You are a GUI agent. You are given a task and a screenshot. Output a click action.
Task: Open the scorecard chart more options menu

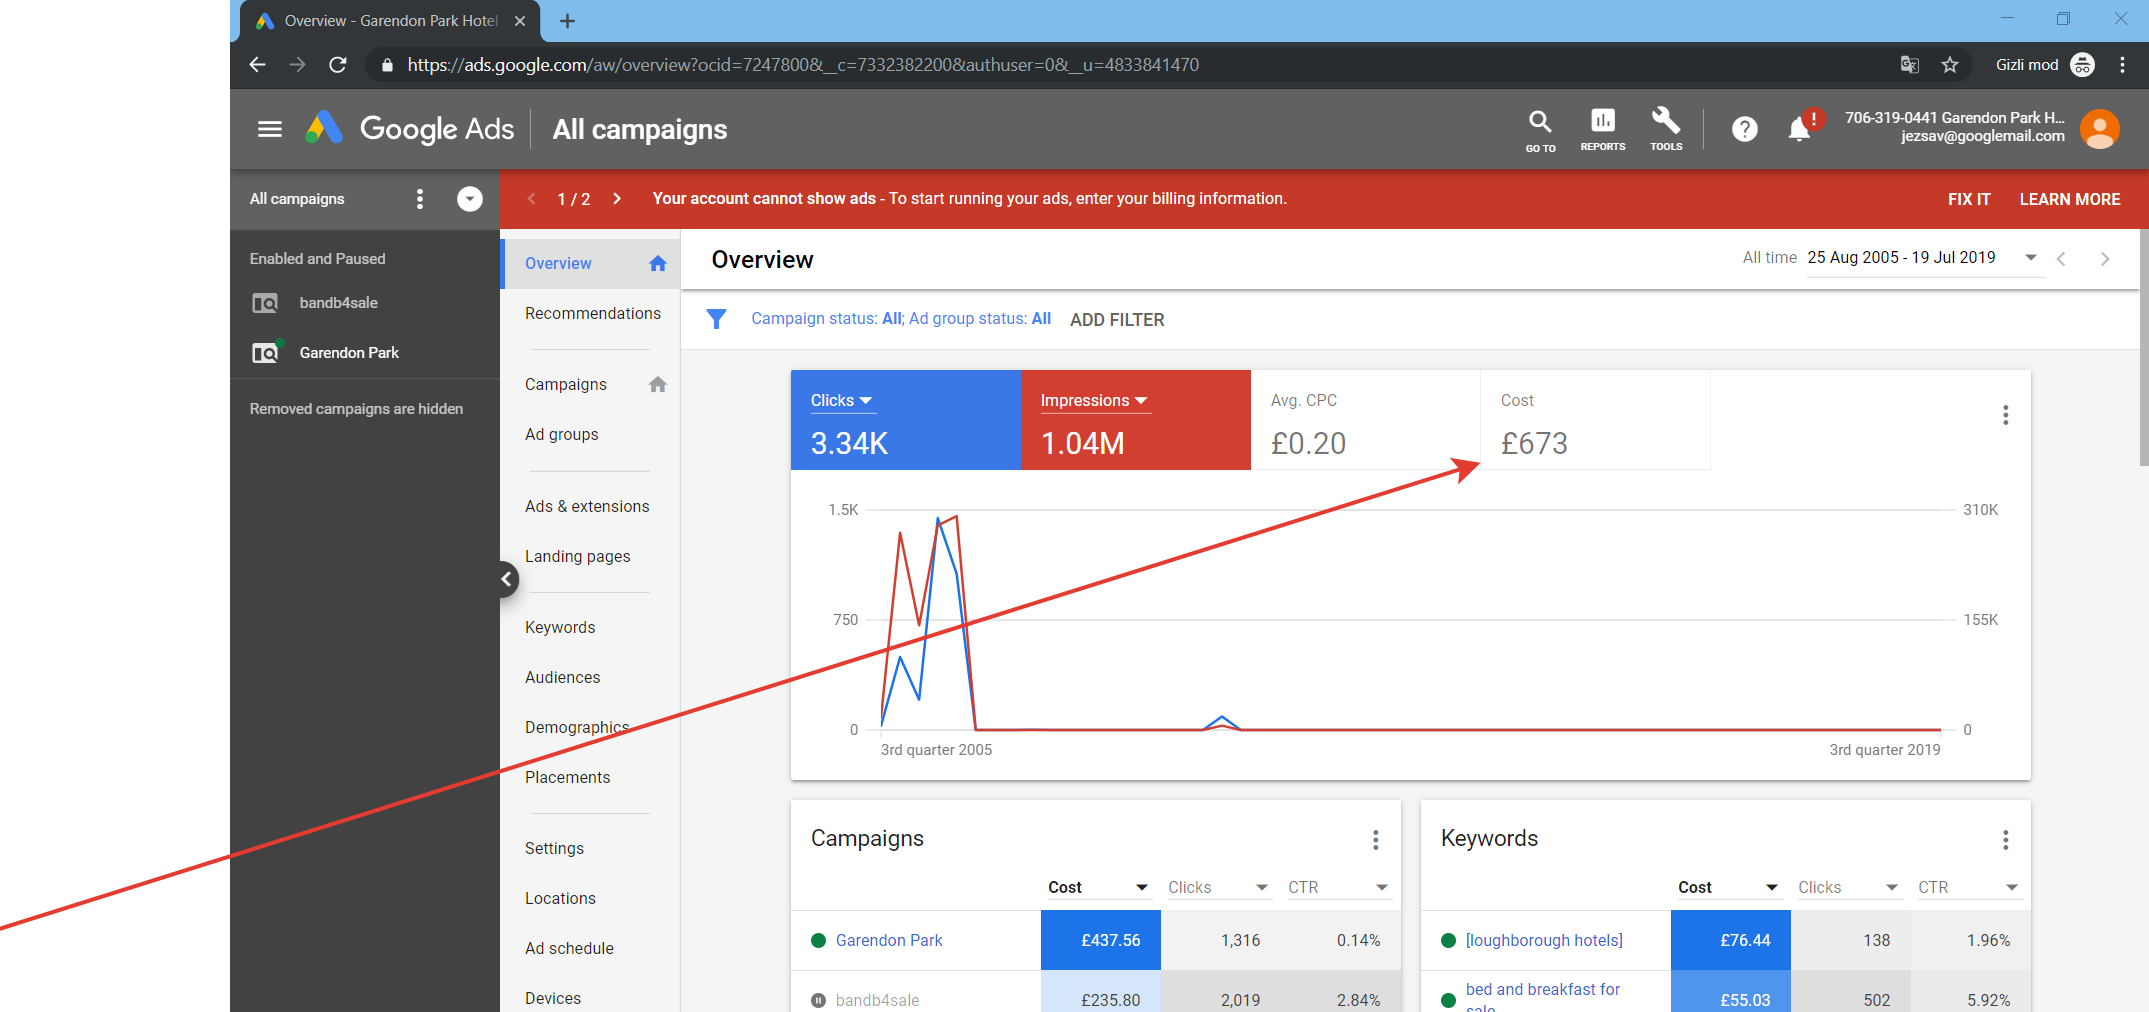click(x=2005, y=415)
